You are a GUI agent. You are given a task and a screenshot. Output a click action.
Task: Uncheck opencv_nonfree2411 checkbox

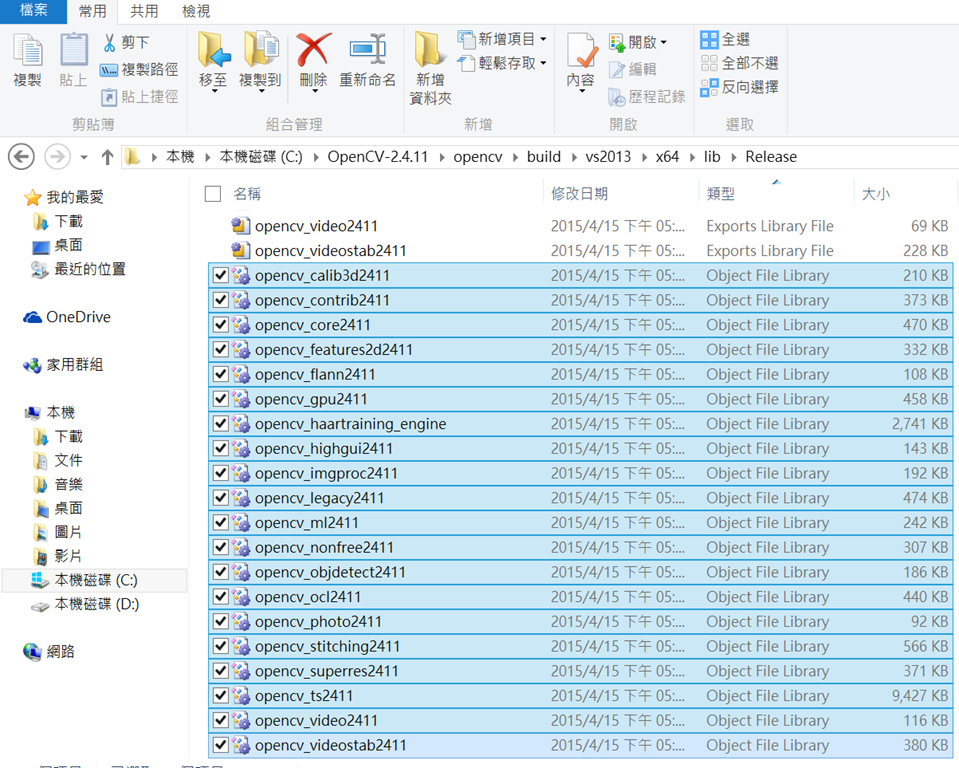click(221, 547)
